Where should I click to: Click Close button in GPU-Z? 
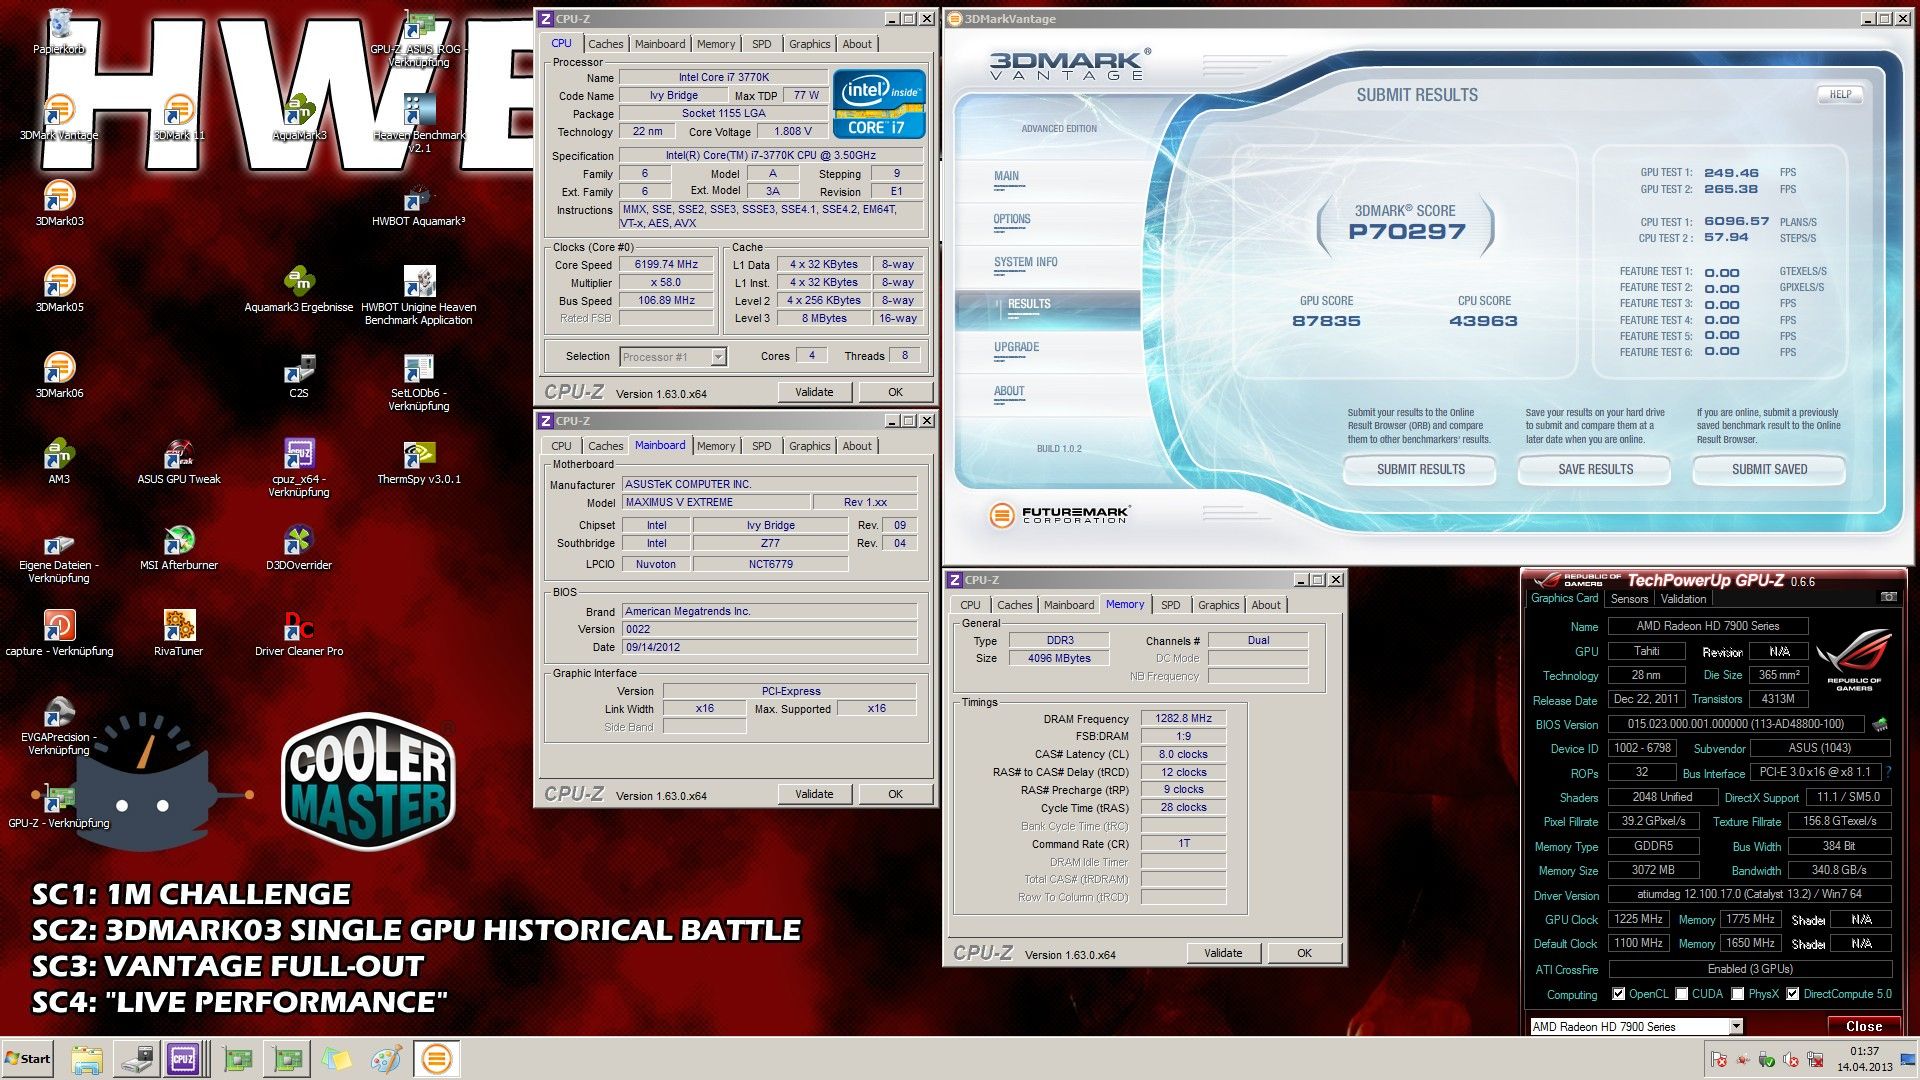click(1863, 1026)
